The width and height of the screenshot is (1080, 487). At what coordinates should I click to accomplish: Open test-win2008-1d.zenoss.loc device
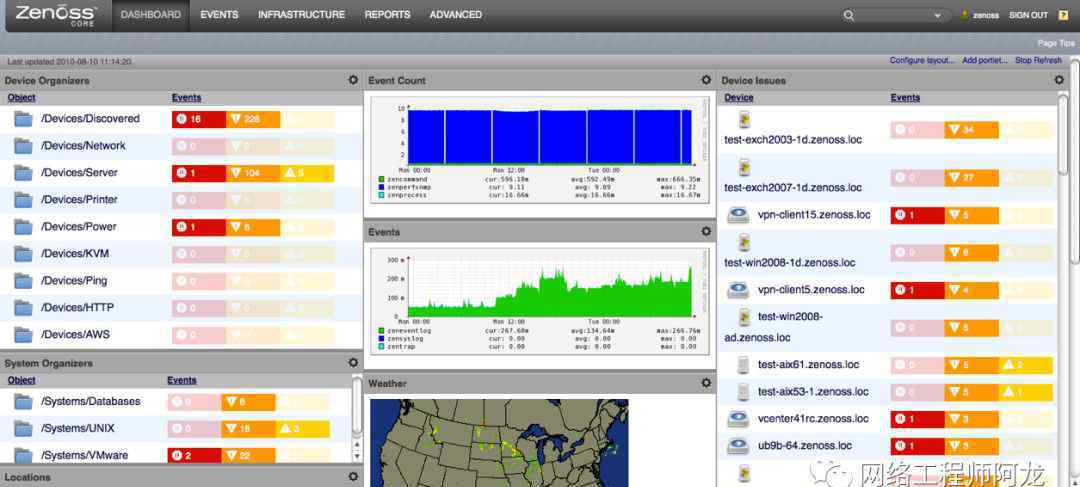pos(790,262)
